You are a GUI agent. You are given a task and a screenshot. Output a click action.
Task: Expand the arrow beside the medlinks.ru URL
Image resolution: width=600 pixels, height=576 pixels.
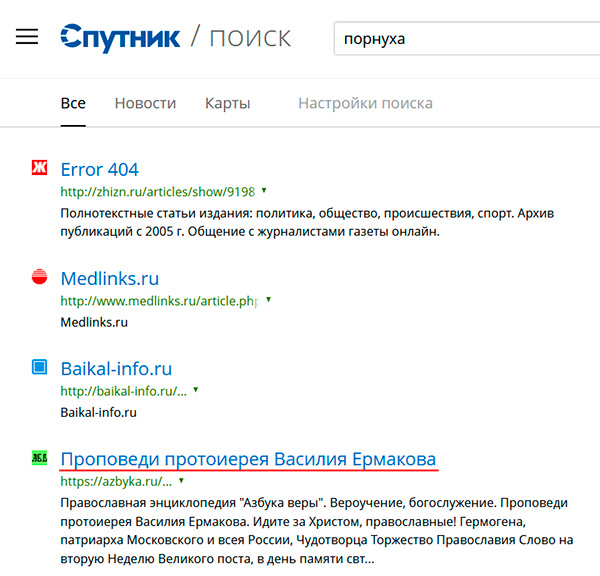pyautogui.click(x=268, y=300)
